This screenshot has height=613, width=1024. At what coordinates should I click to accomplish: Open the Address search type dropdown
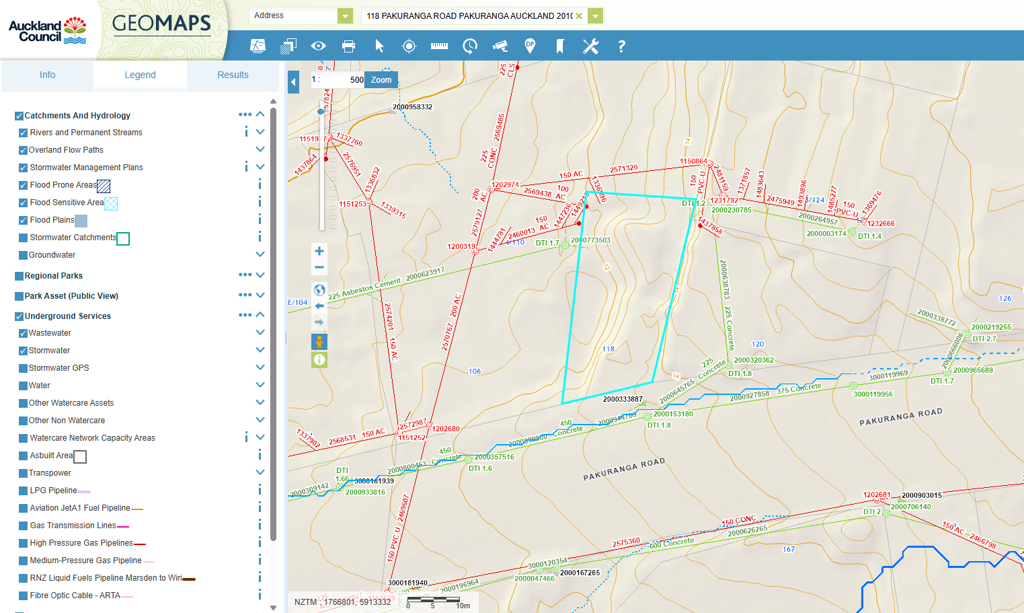345,16
